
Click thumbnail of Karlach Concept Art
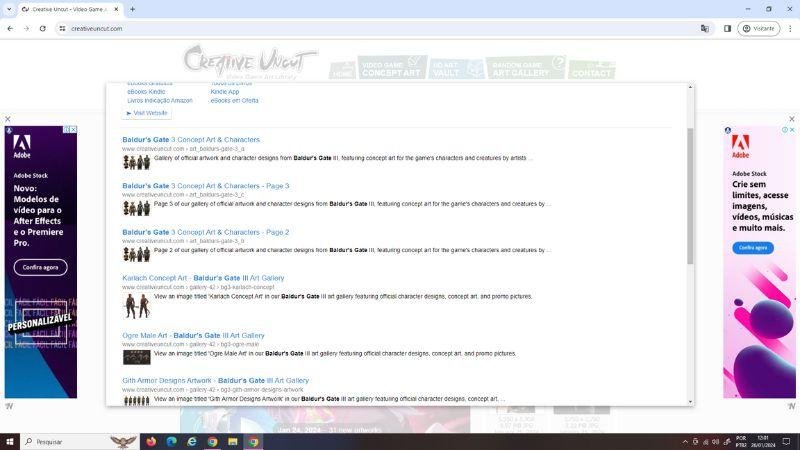137,306
